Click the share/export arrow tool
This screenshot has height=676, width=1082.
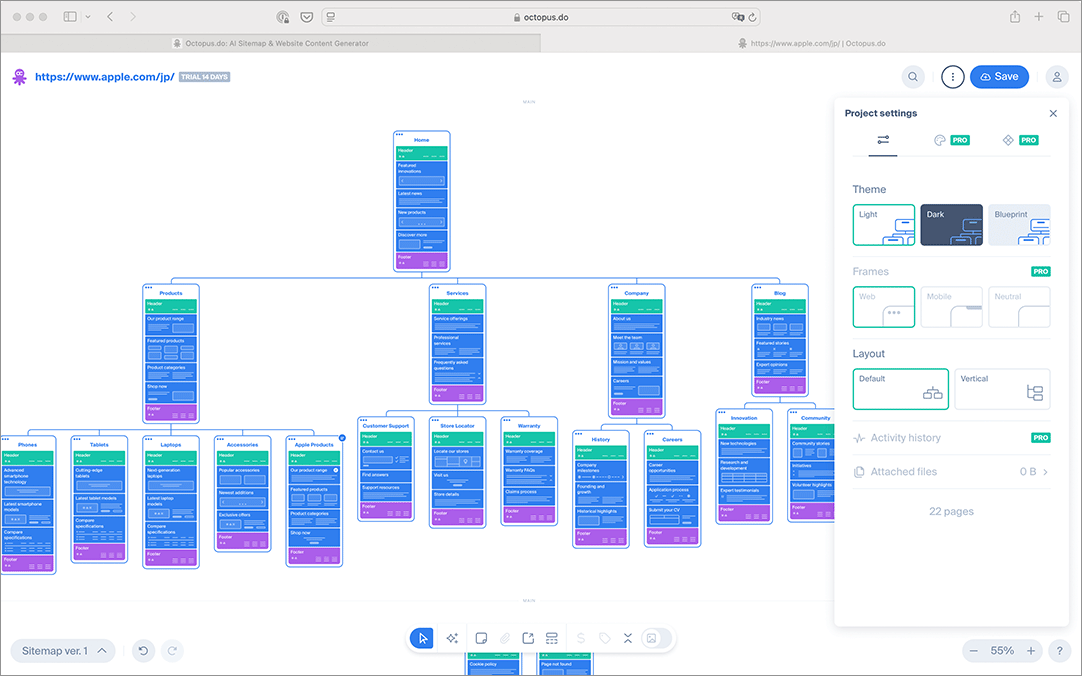(x=528, y=638)
